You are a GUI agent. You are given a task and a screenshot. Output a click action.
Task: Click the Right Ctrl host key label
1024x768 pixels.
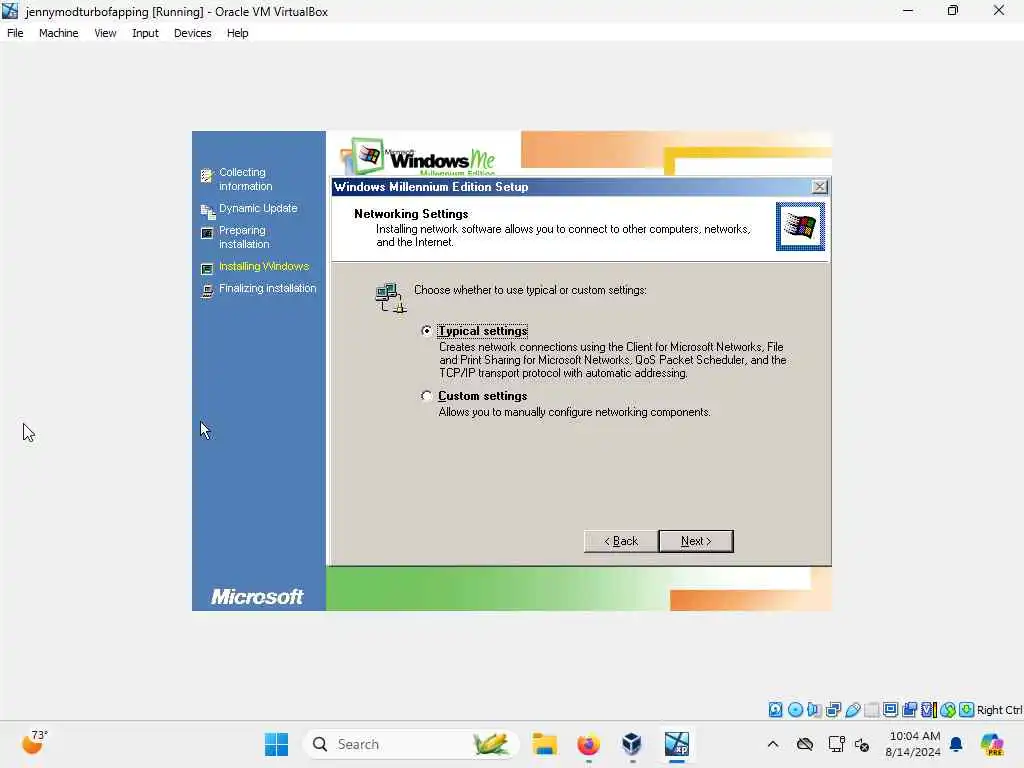click(x=1000, y=710)
